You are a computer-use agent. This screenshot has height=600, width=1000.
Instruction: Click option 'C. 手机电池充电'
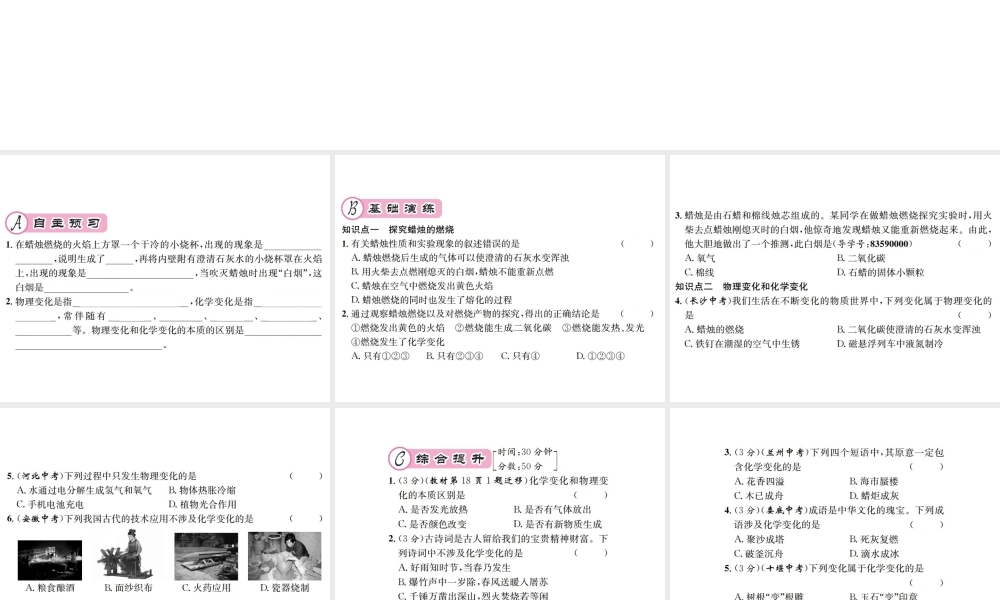pos(50,504)
